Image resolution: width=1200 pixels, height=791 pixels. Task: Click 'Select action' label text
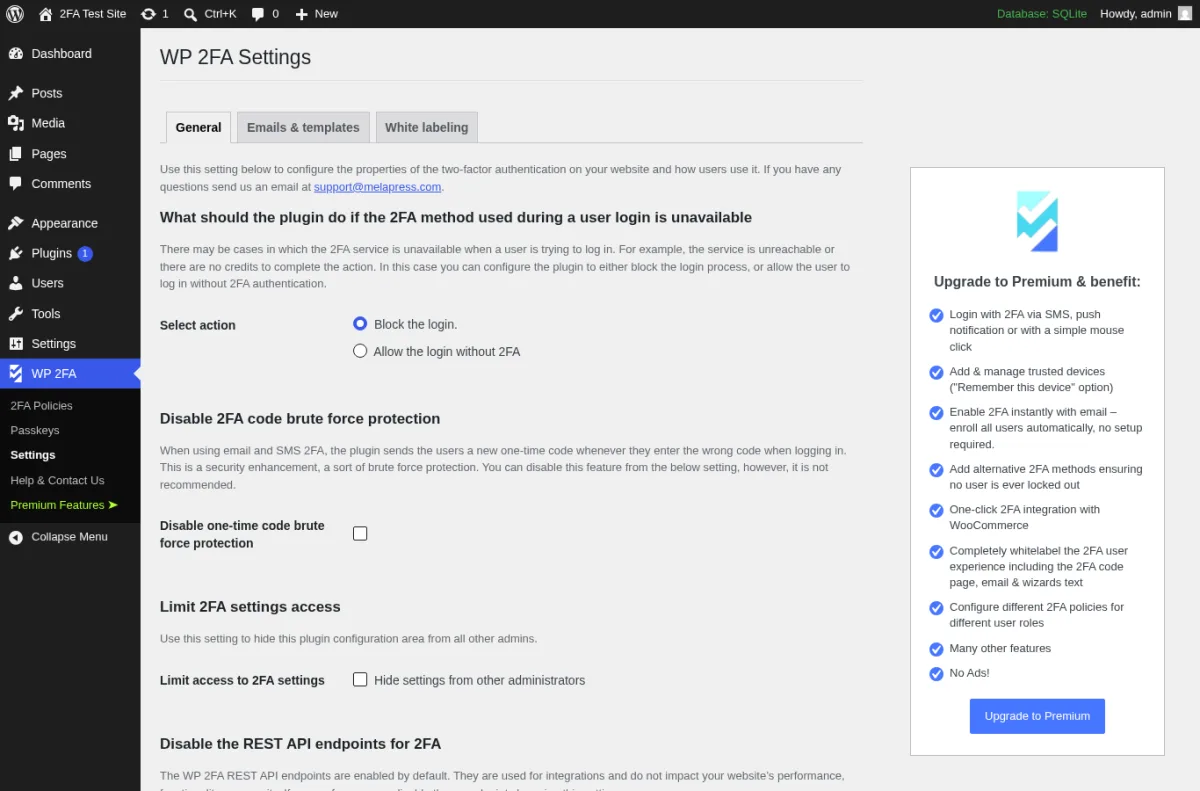point(198,325)
